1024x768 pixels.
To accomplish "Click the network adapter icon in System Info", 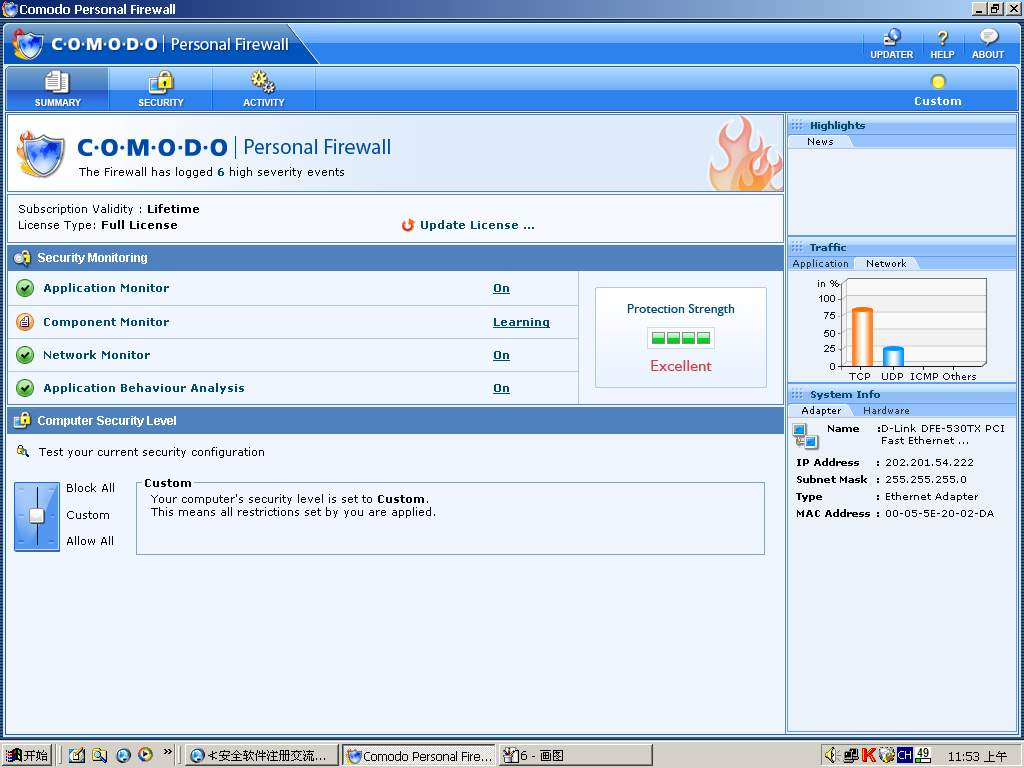I will pos(805,435).
